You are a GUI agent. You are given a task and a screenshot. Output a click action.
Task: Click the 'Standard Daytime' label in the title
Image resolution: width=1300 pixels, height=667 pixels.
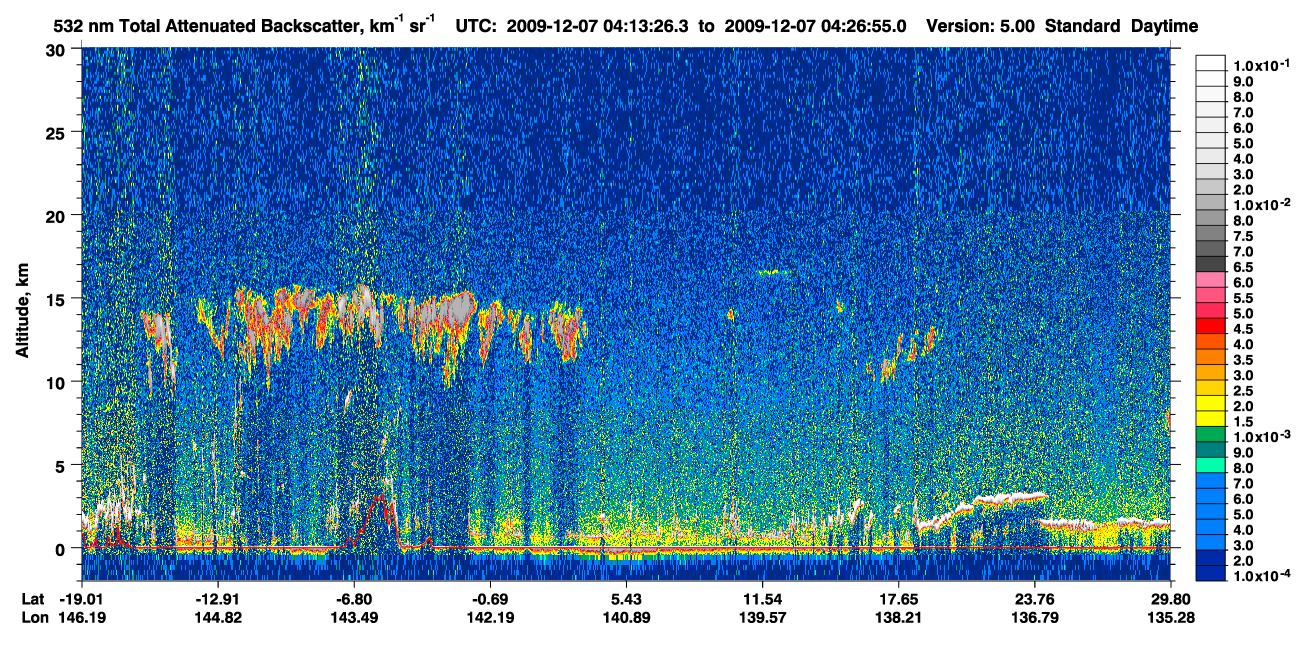[x=1121, y=26]
